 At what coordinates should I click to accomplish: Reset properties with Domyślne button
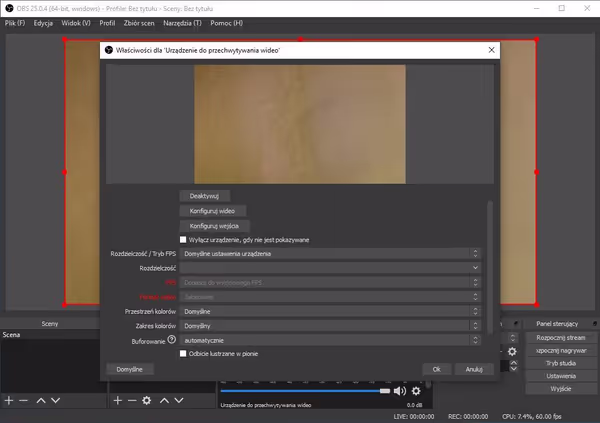[x=130, y=369]
